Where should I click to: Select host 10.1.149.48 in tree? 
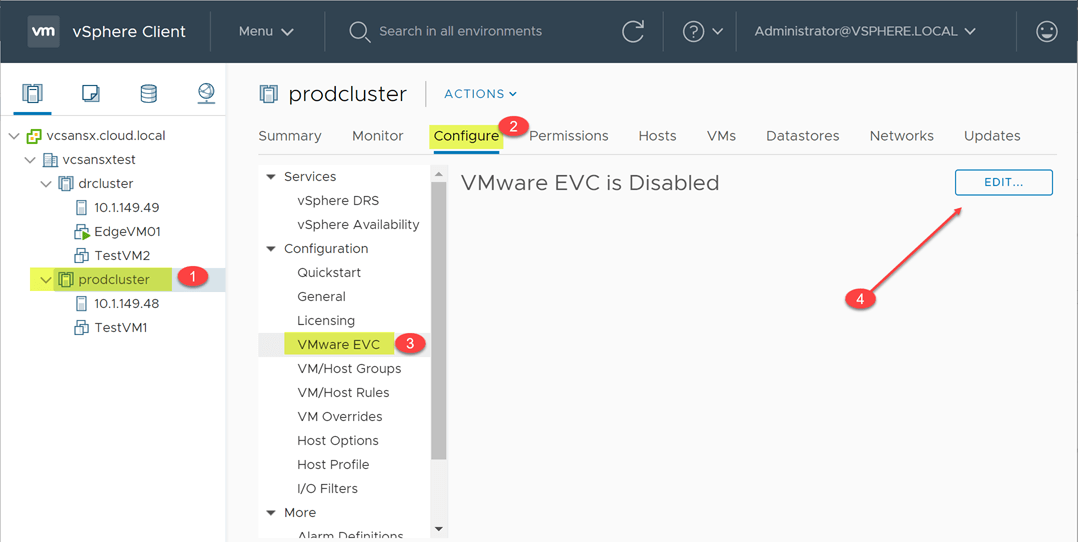click(126, 304)
